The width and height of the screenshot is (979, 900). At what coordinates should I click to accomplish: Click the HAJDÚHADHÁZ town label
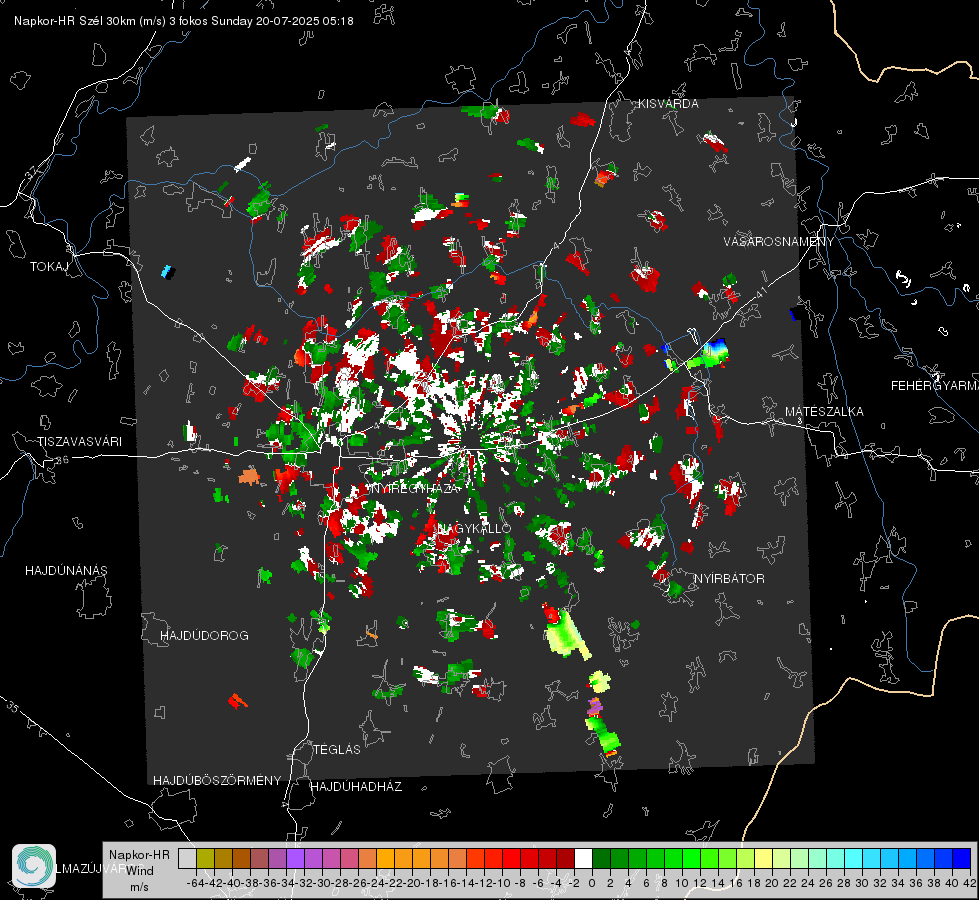356,787
